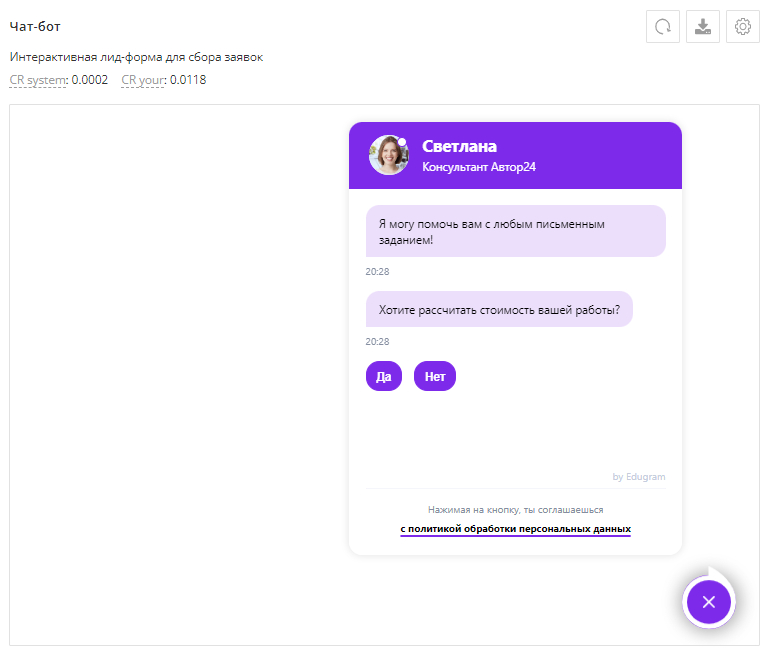Screen dimensions: 769x660
Task: Click Svetlana's avatar photo
Action: [x=388, y=155]
